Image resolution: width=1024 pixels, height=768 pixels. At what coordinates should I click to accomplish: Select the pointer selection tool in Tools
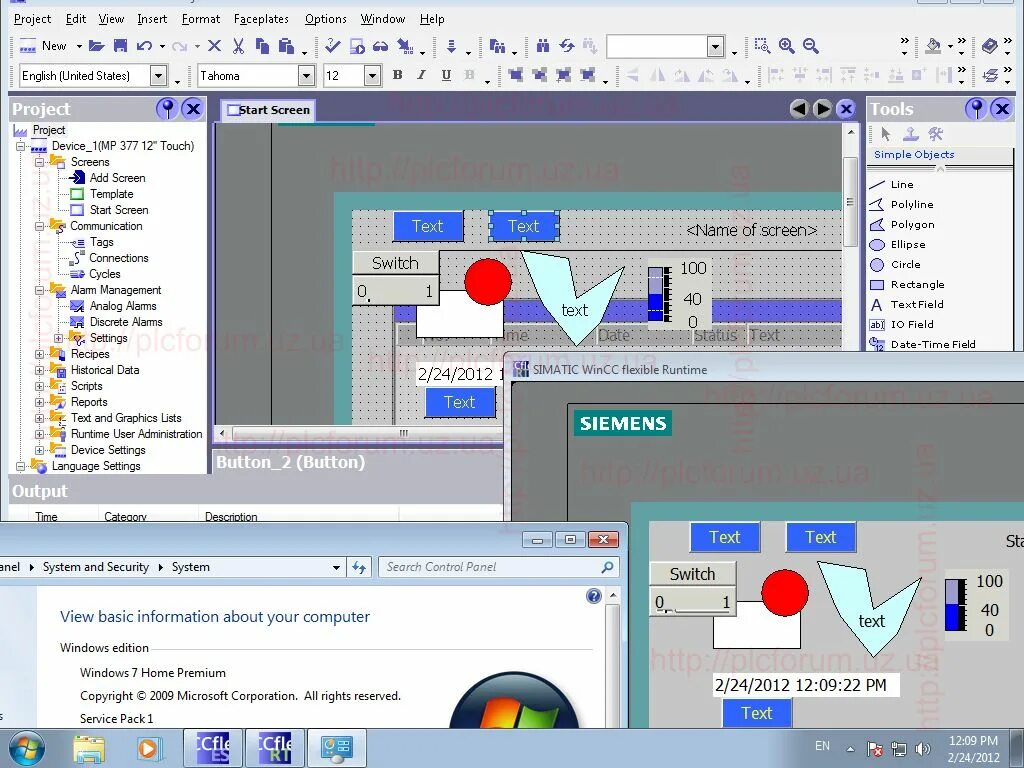pyautogui.click(x=886, y=134)
